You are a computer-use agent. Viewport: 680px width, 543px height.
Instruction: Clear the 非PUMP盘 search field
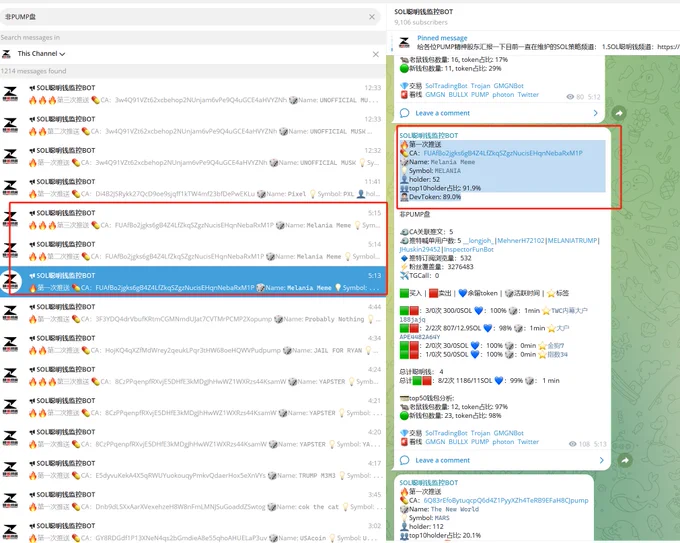[x=372, y=16]
